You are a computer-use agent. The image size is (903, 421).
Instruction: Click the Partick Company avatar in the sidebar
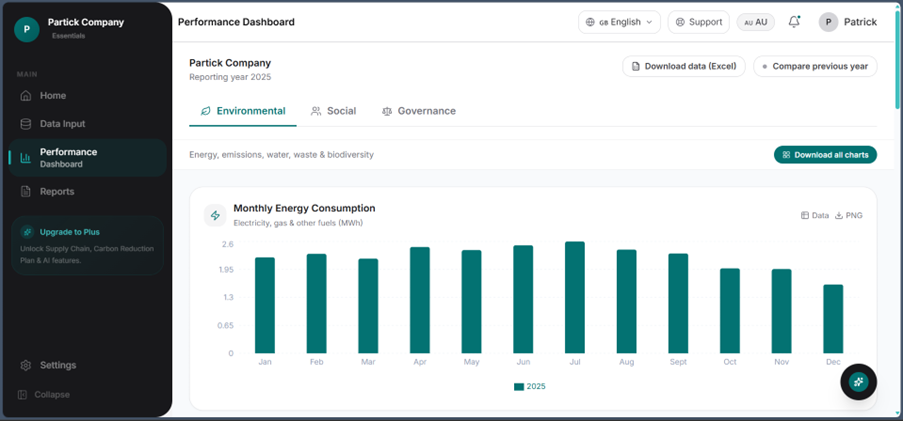[26, 29]
